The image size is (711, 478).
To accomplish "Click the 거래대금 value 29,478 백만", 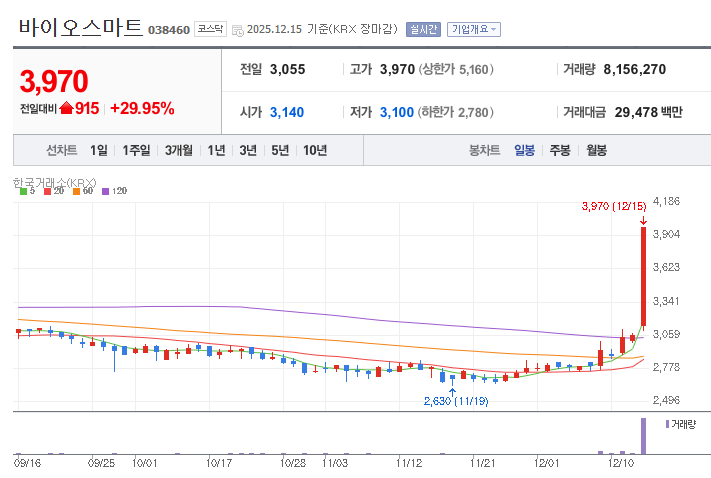I will tap(648, 112).
